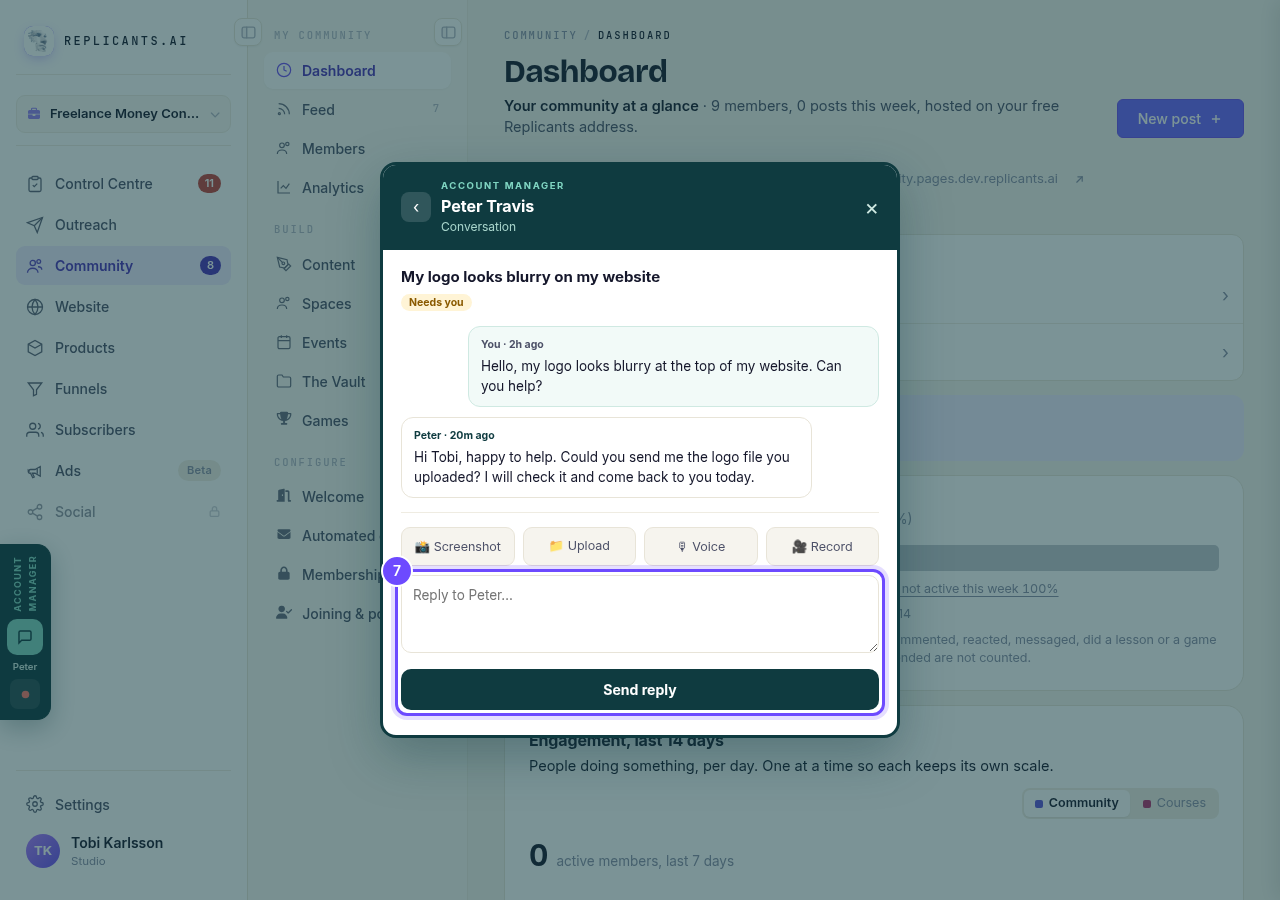The image size is (1280, 900).
Task: Click the back arrow in conversation header
Action: pyautogui.click(x=416, y=207)
